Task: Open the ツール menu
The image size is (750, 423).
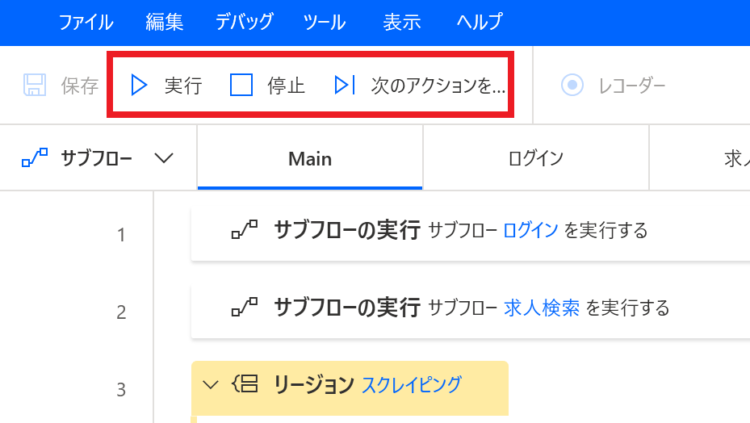Action: coord(324,22)
